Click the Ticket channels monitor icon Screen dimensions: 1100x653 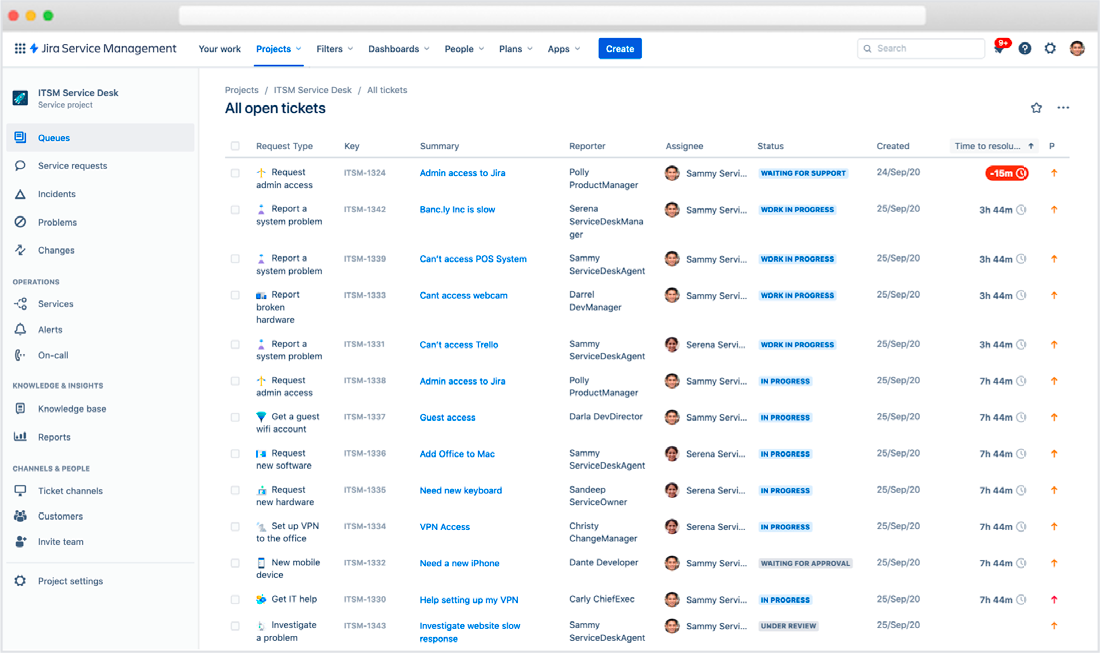pos(20,490)
